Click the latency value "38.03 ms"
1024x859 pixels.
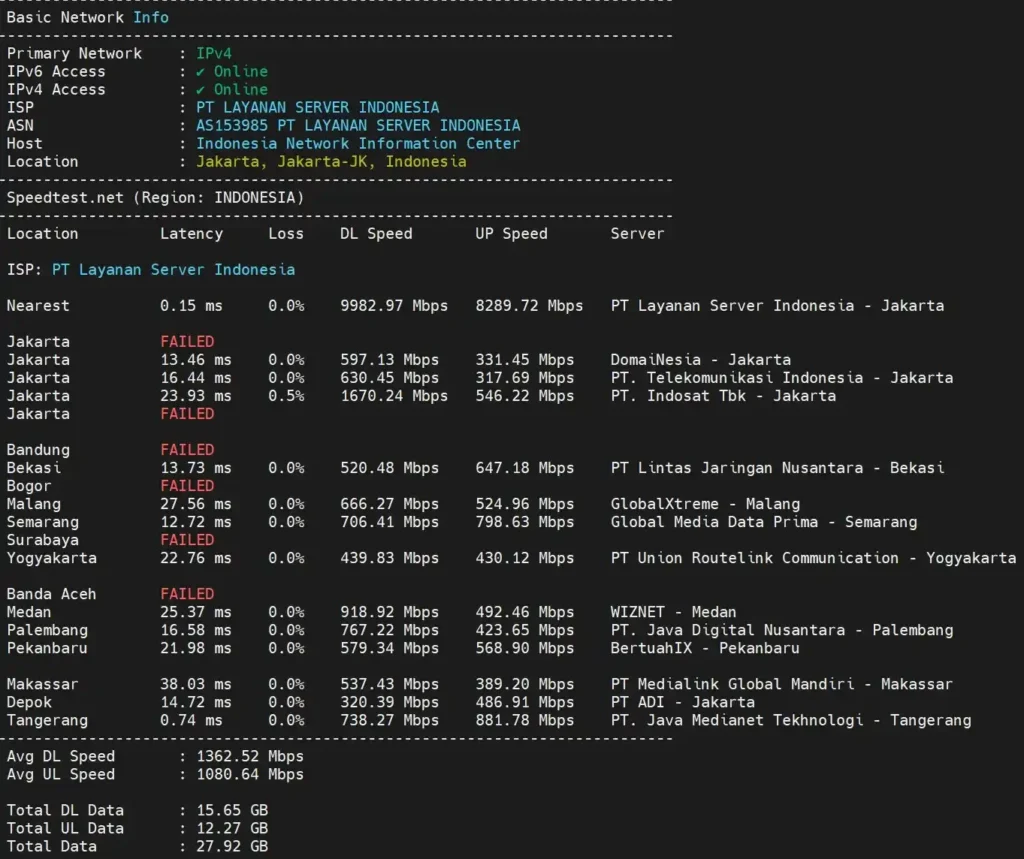(196, 685)
